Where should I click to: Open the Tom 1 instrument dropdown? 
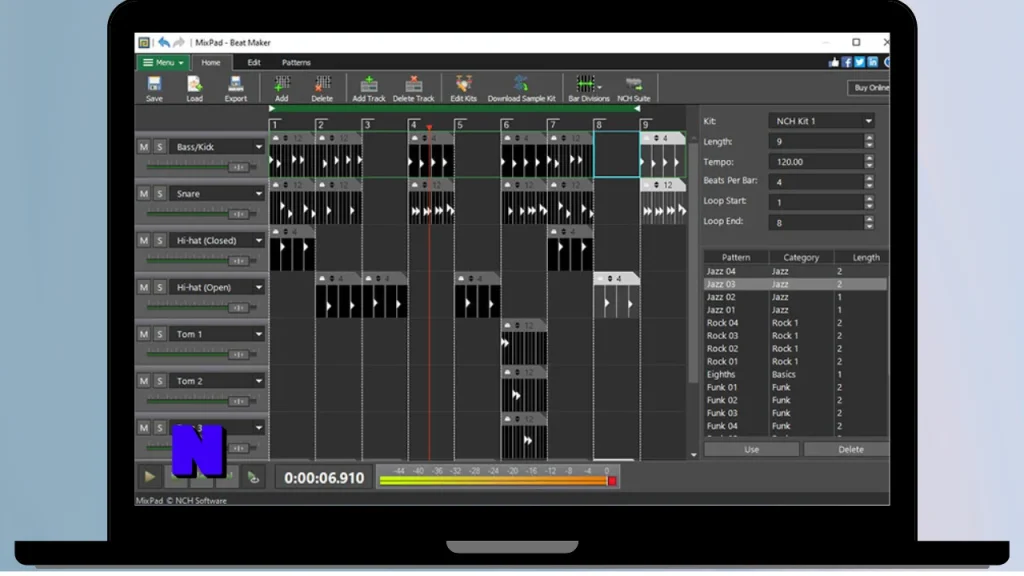pyautogui.click(x=259, y=334)
